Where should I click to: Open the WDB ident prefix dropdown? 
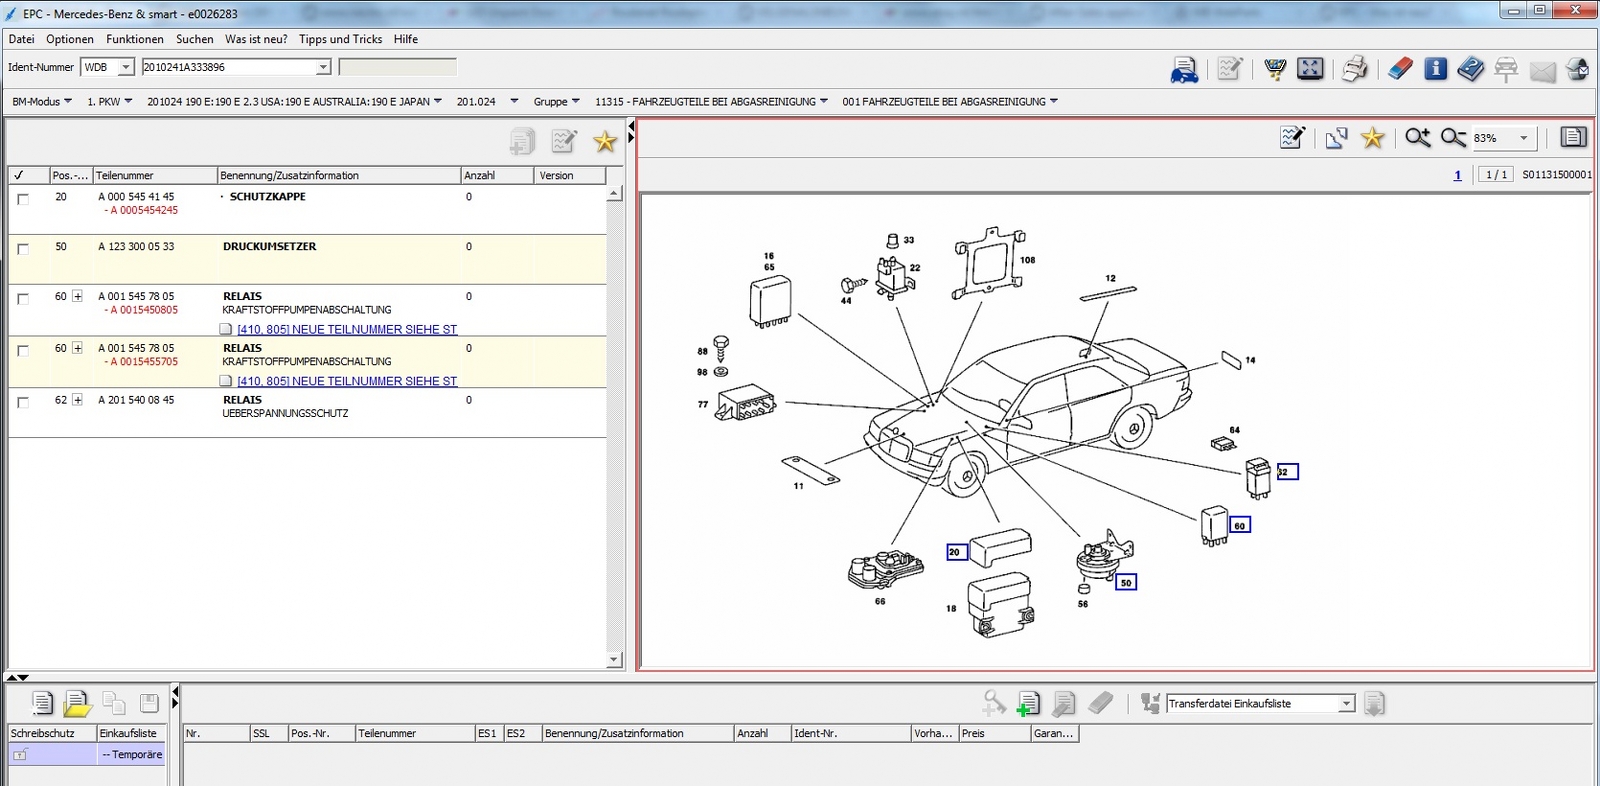[x=126, y=67]
